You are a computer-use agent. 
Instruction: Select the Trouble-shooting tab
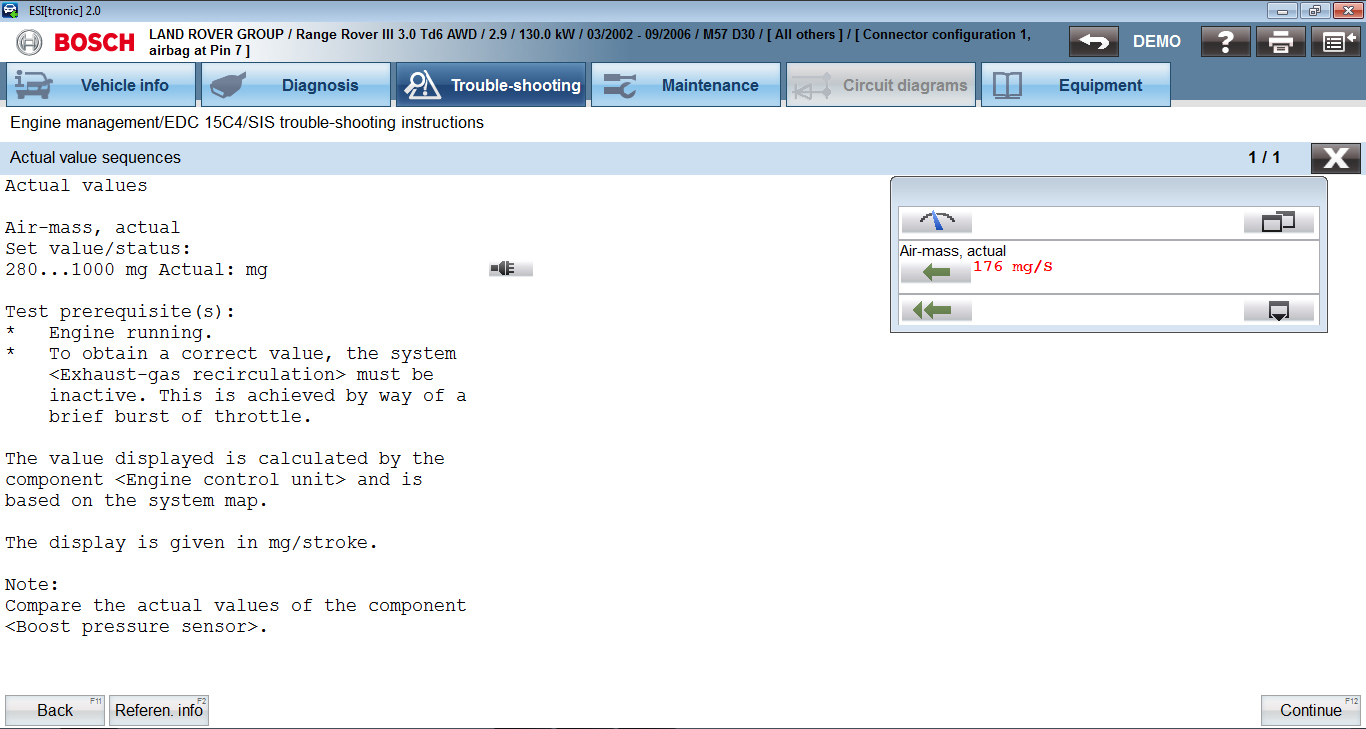pos(491,85)
